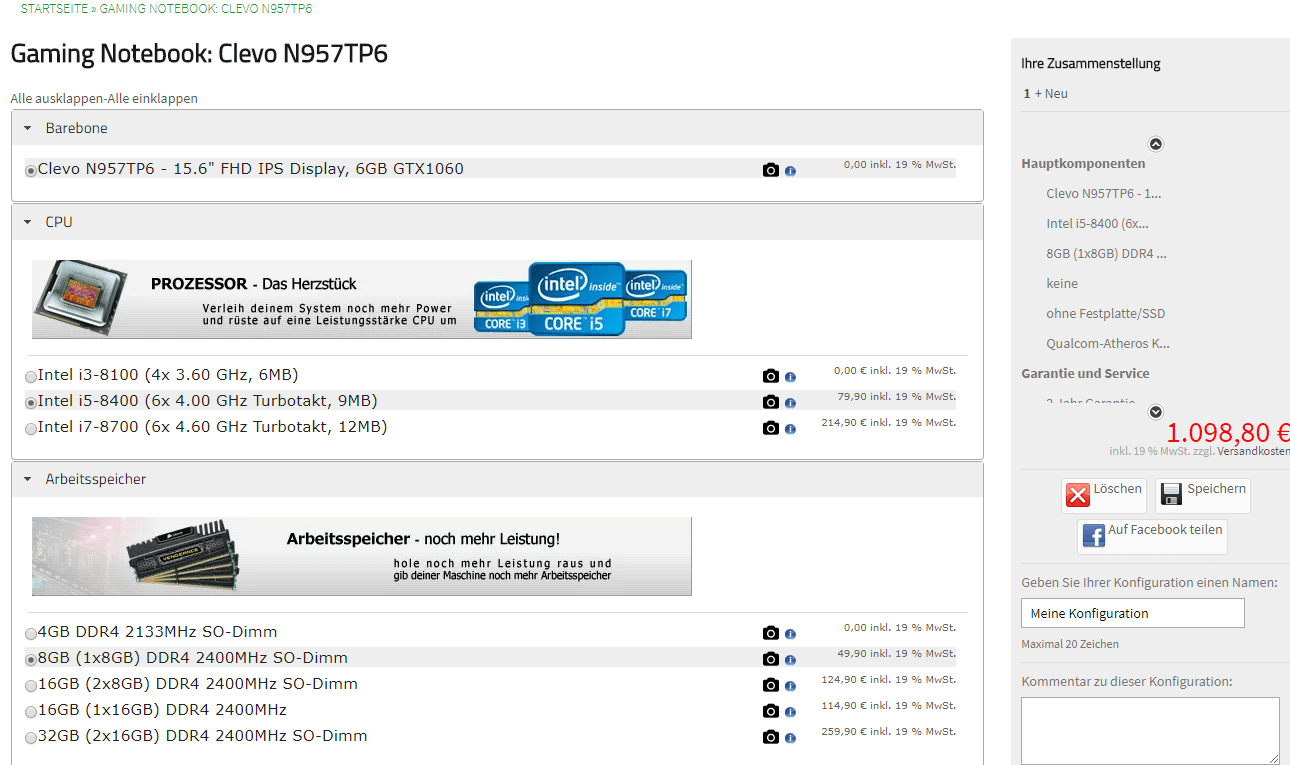Viewport: 1290px width, 765px height.
Task: Open camera image for 8GB (1x8GB) DDR4
Action: point(770,659)
